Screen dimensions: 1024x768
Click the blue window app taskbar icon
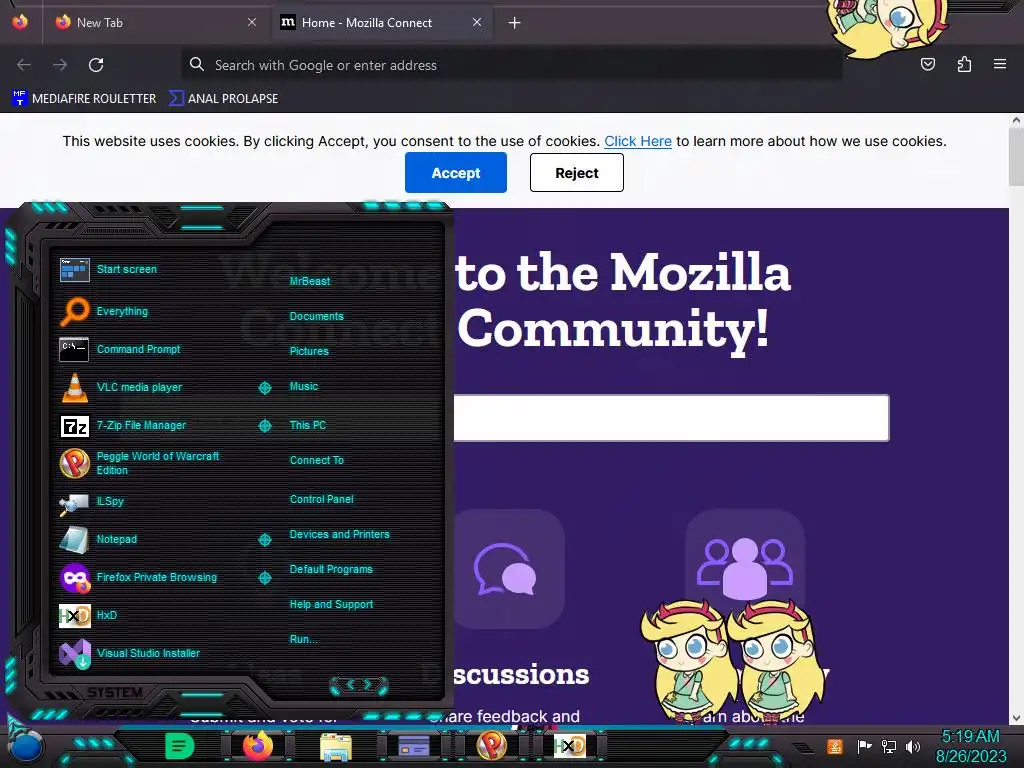(413, 746)
